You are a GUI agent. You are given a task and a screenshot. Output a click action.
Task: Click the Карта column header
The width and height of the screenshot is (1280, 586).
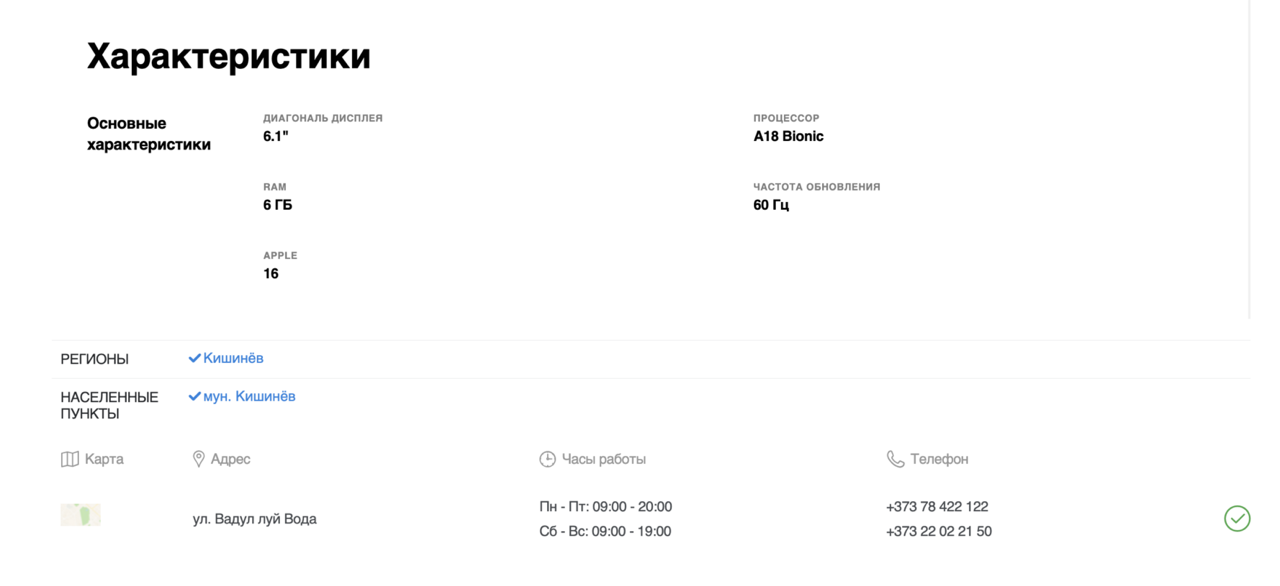click(104, 459)
